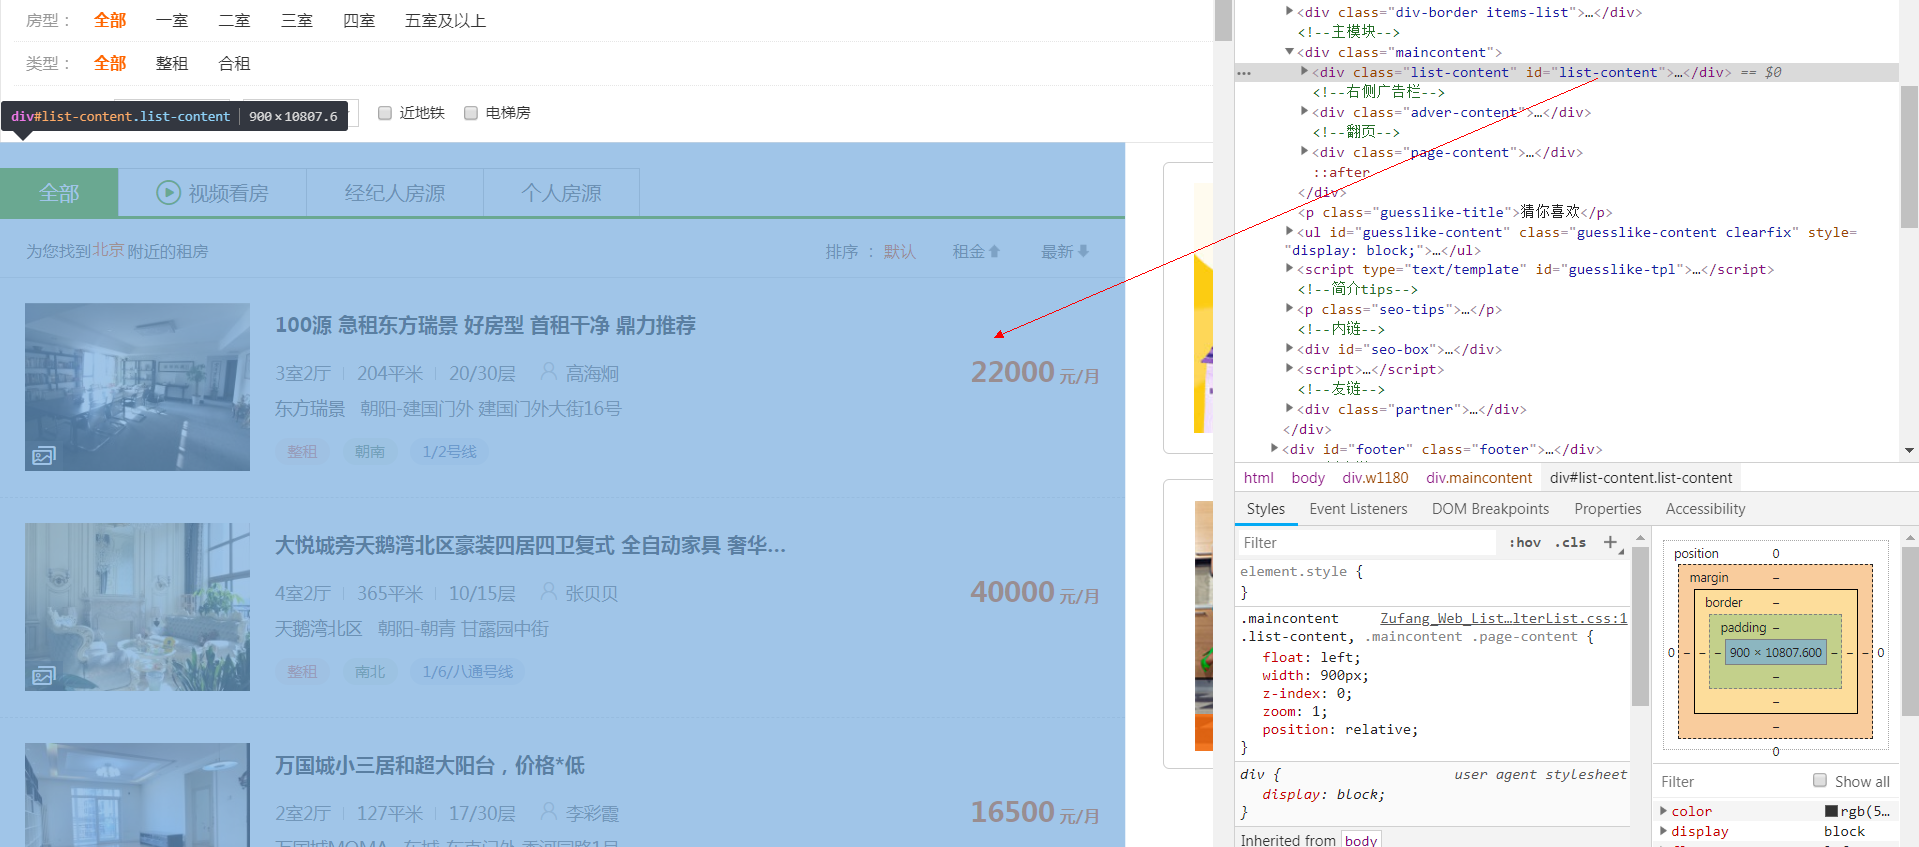Filter room type by 四室

point(358,21)
